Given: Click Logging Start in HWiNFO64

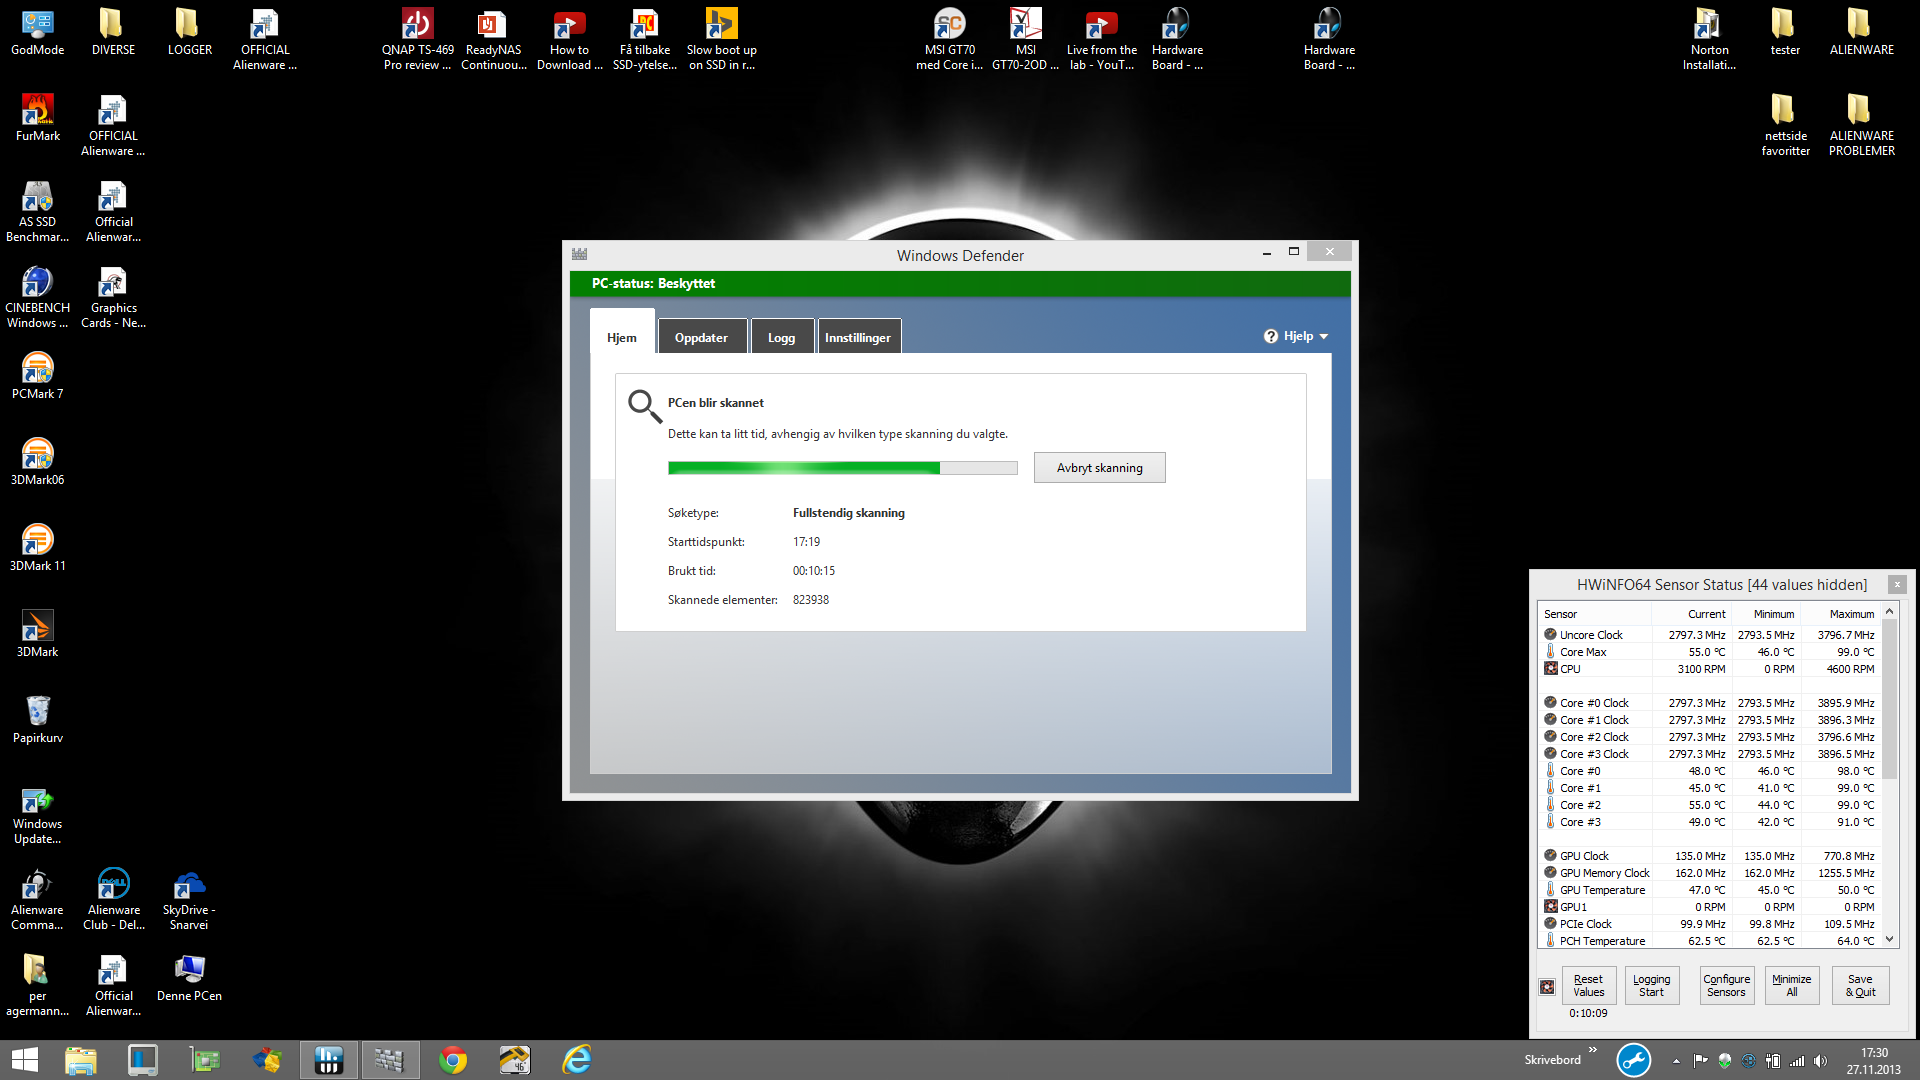Looking at the screenshot, I should coord(1651,985).
